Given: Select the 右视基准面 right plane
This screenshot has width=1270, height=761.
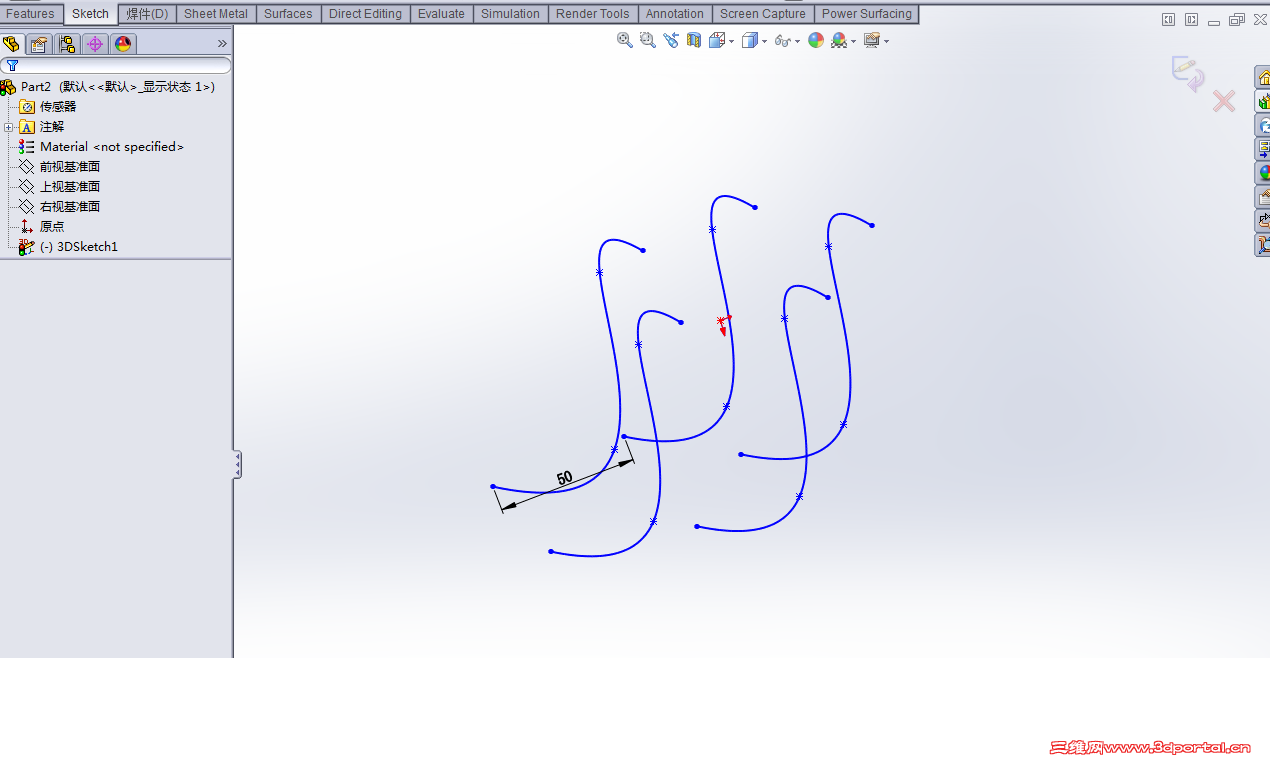Looking at the screenshot, I should (60, 206).
